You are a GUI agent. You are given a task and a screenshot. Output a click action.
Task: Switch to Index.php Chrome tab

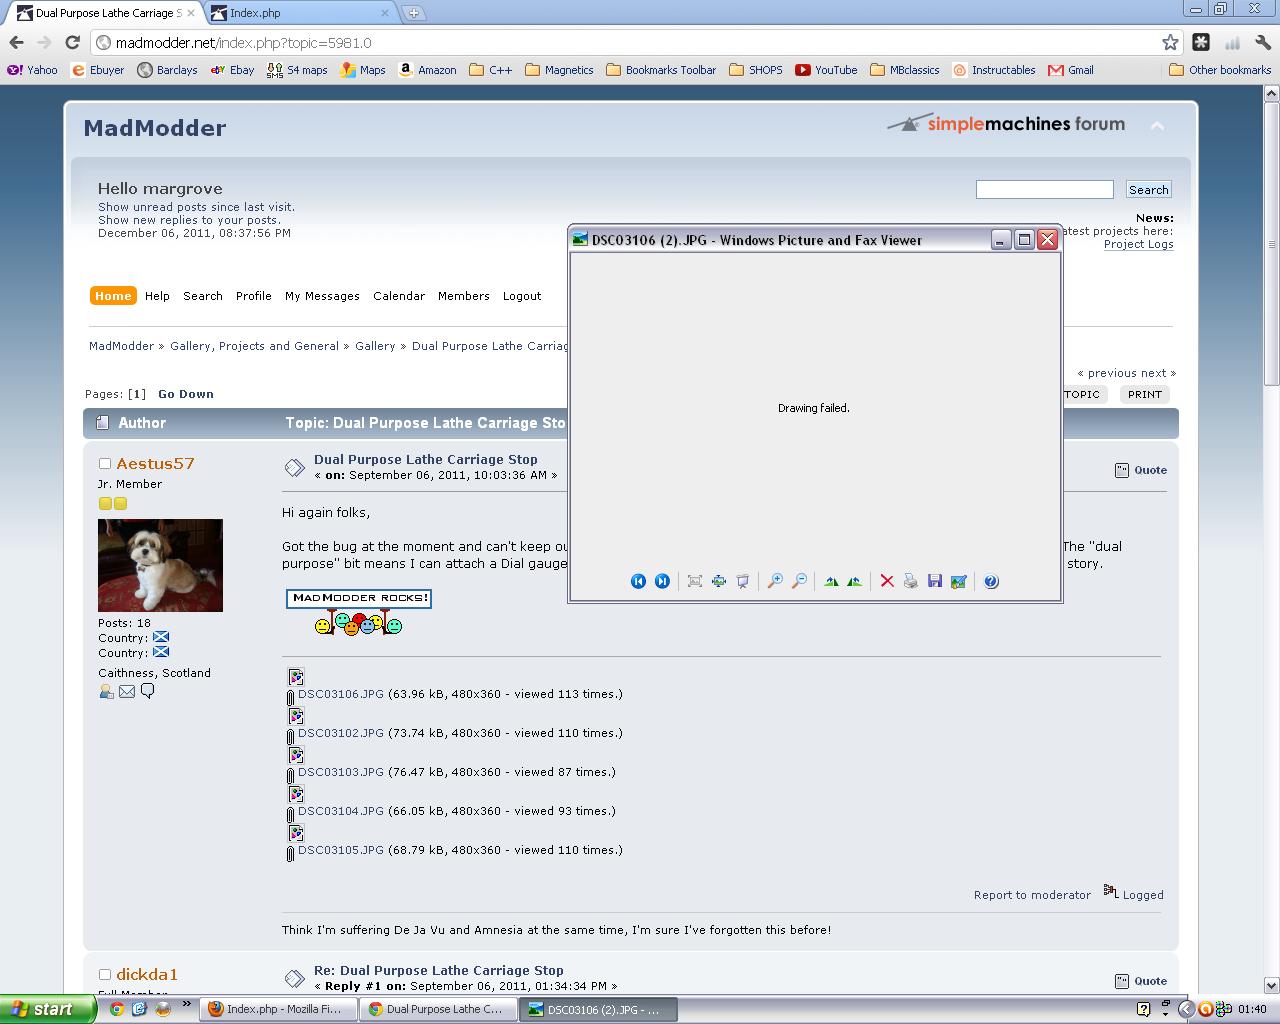(300, 13)
